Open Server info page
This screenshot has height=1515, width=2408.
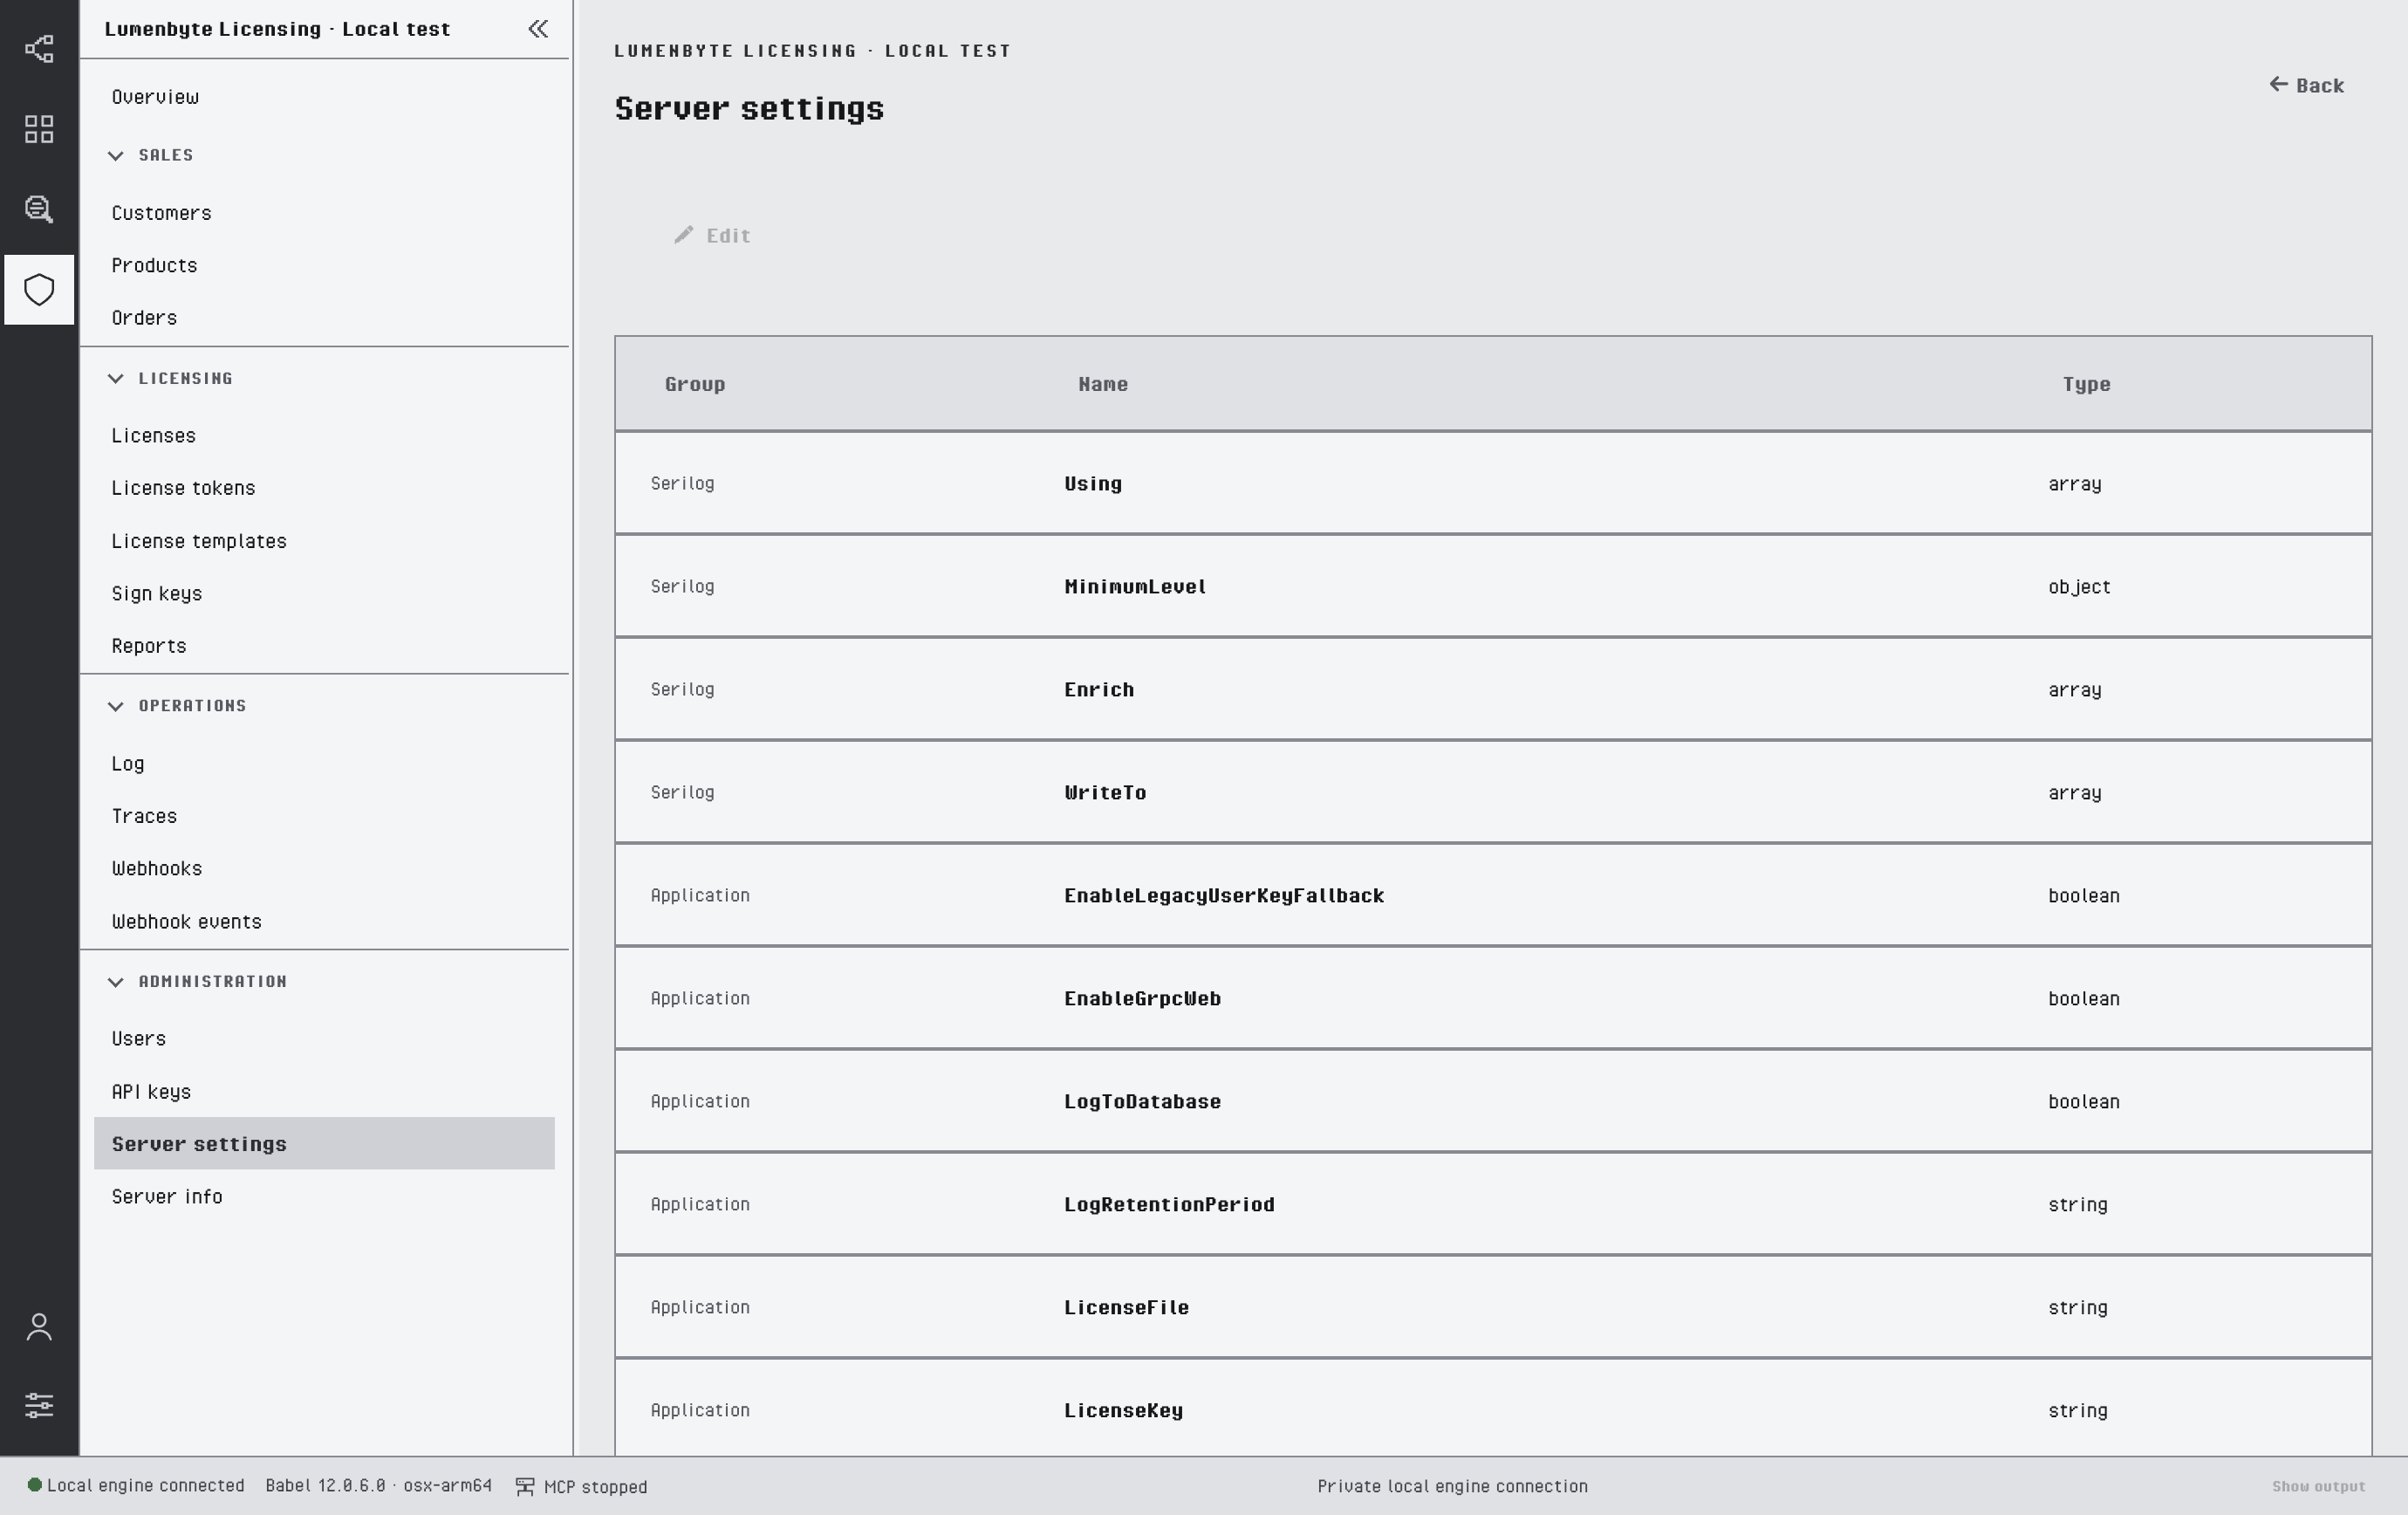pos(167,1197)
